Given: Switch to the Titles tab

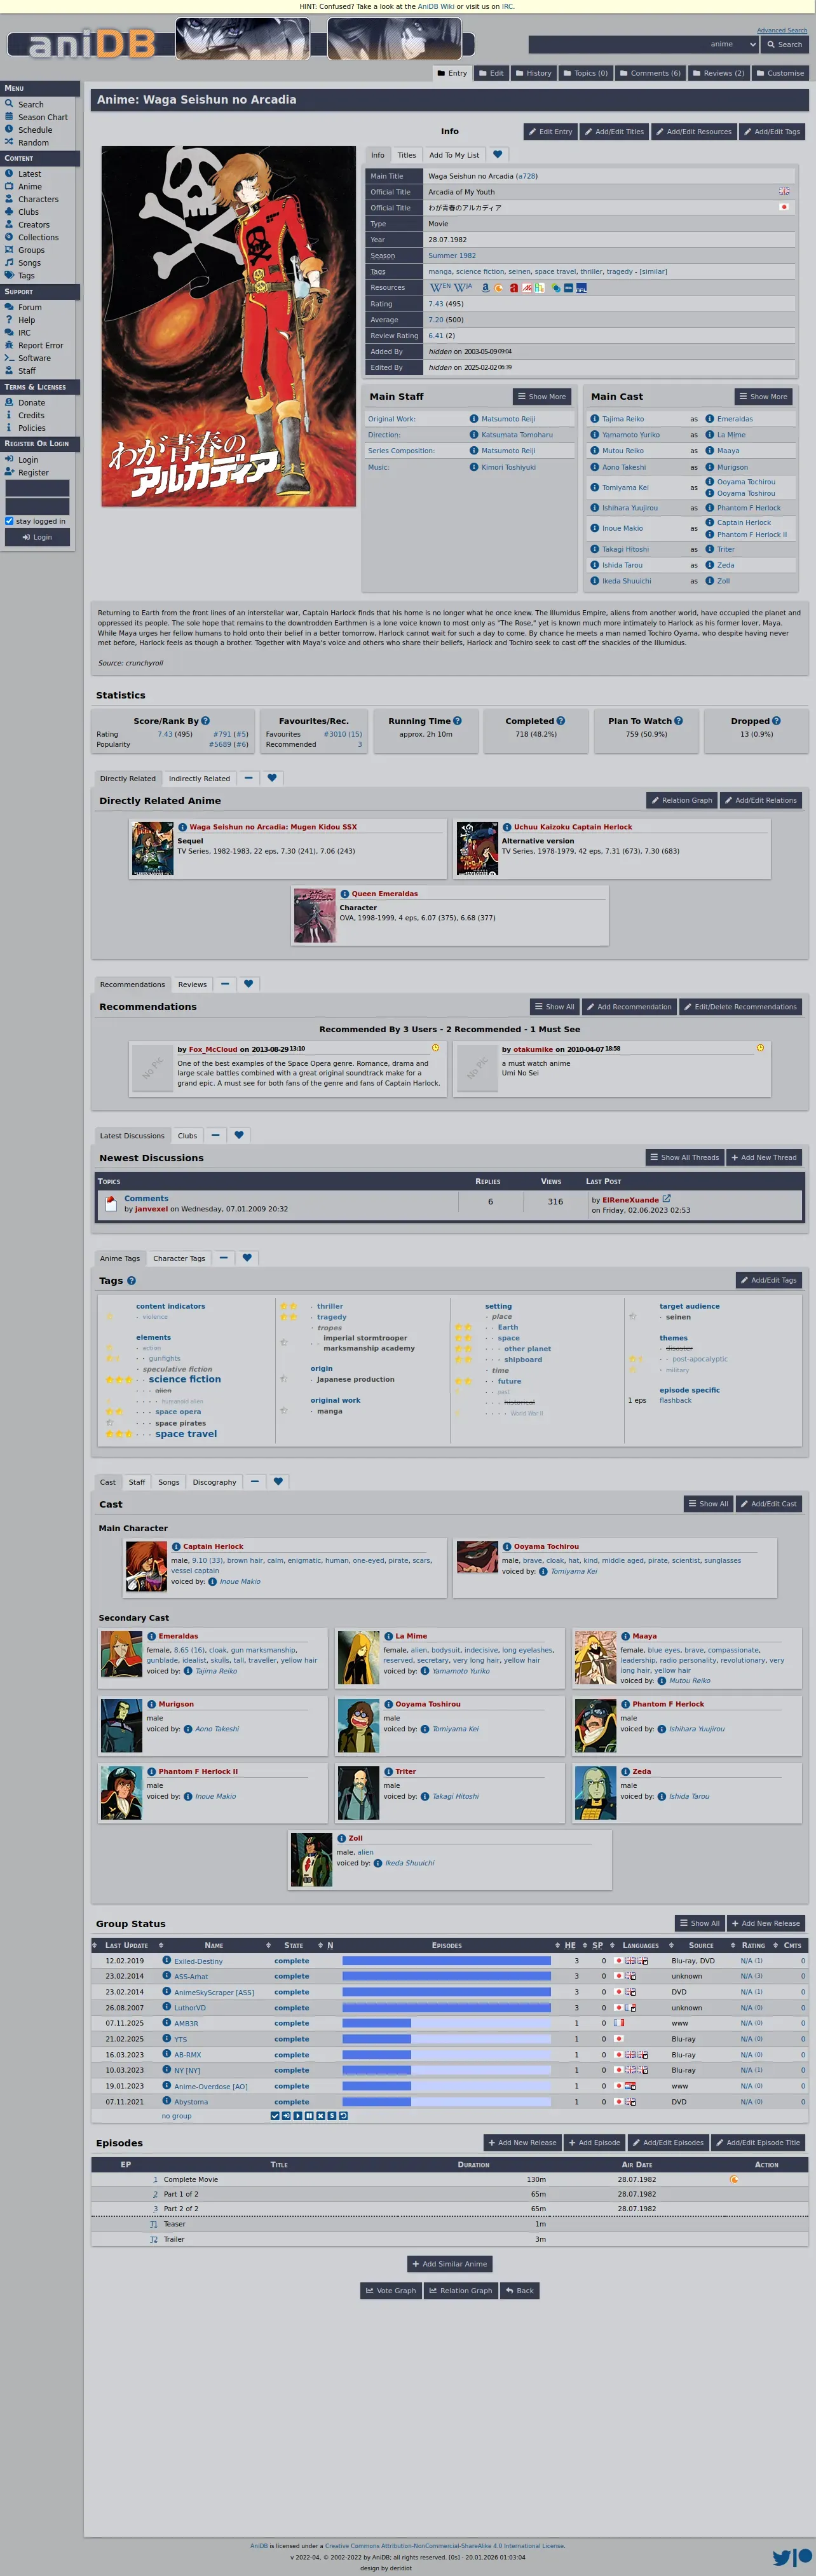Looking at the screenshot, I should click(x=407, y=155).
